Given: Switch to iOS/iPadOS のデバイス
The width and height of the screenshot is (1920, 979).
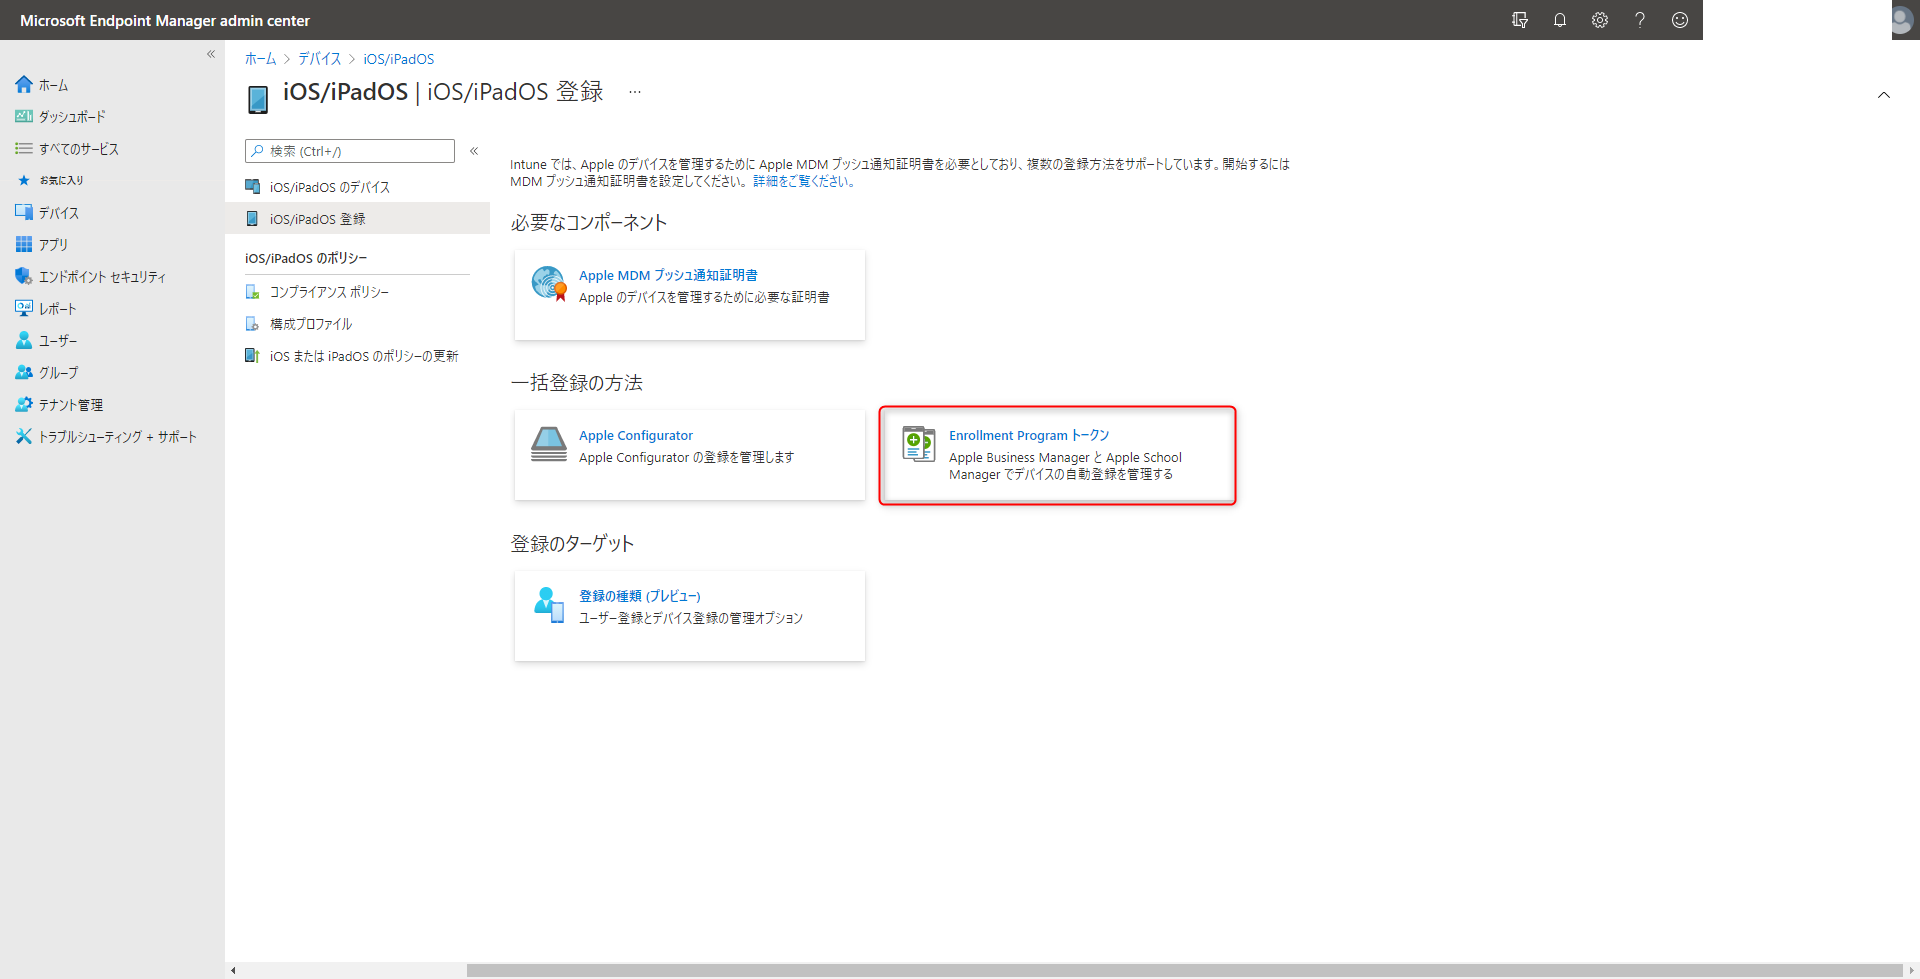Looking at the screenshot, I should pos(328,186).
